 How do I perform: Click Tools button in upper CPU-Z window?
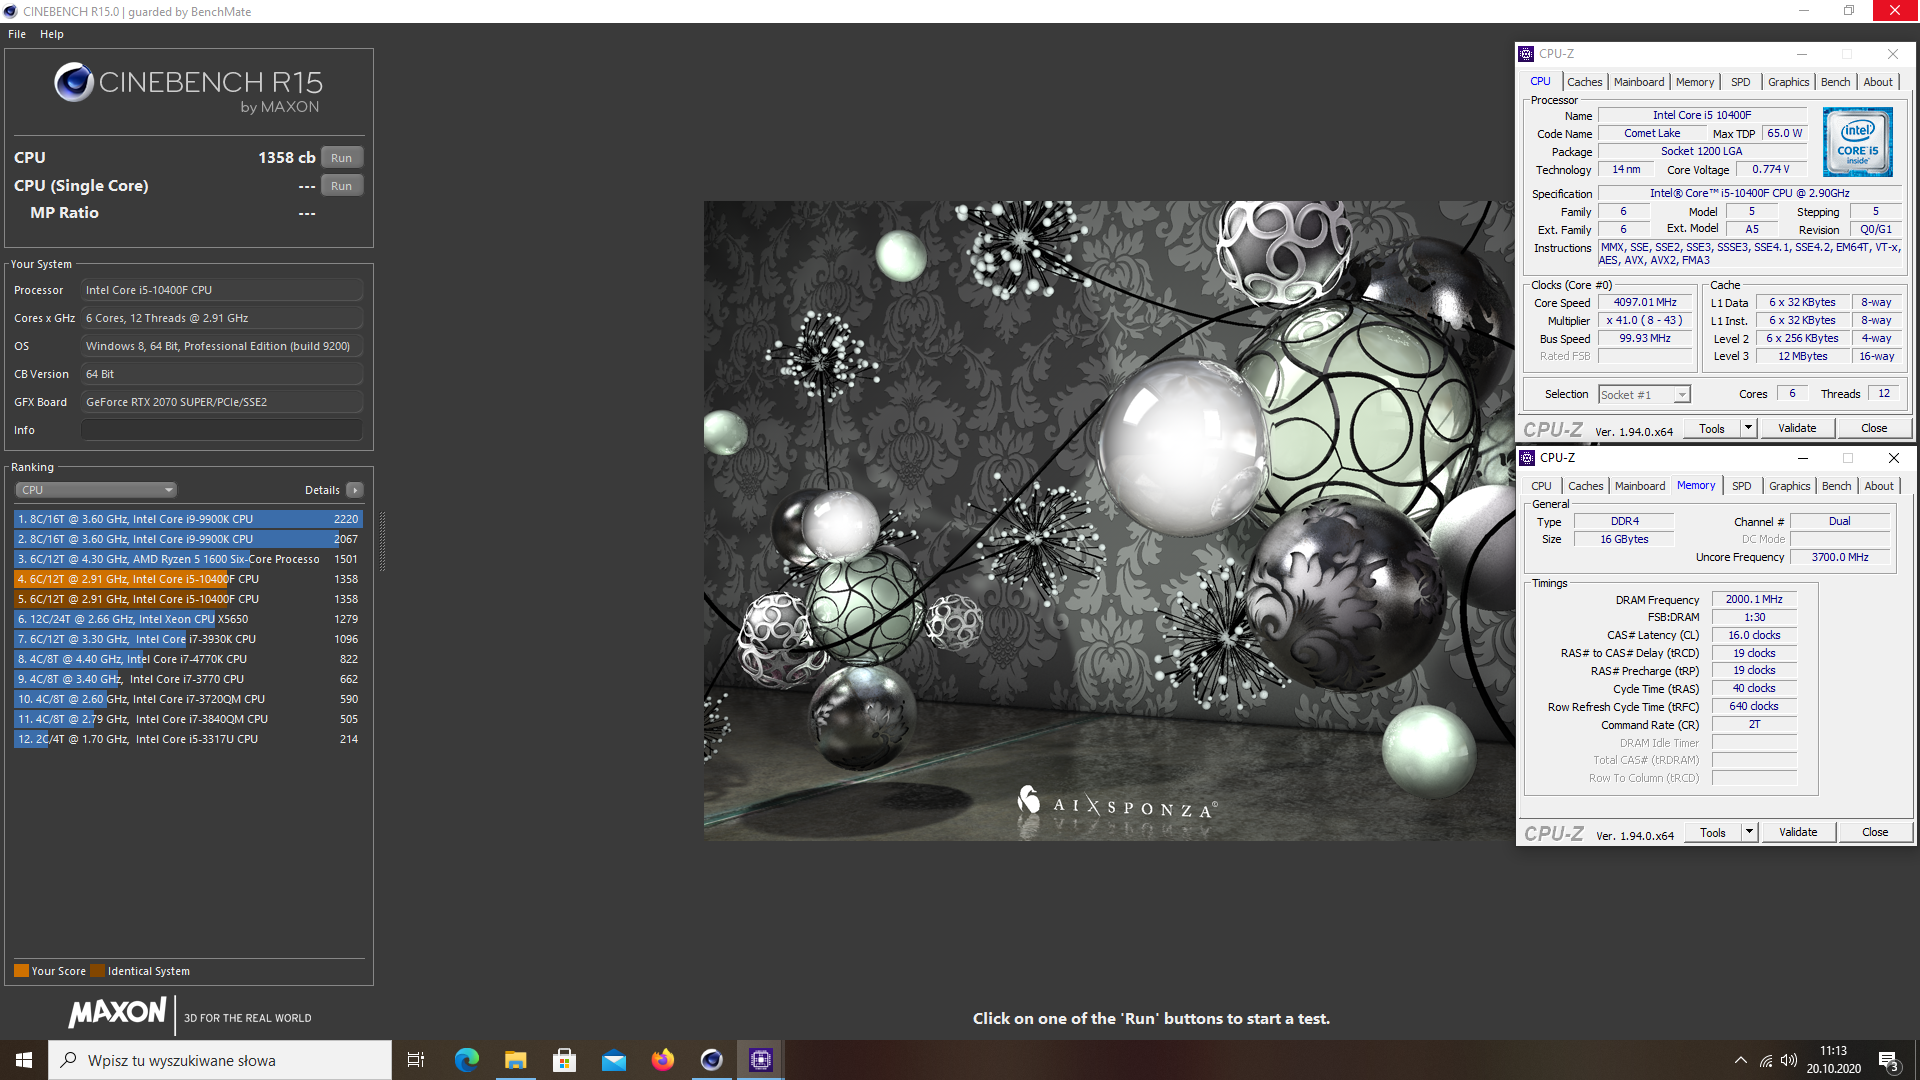point(1712,429)
